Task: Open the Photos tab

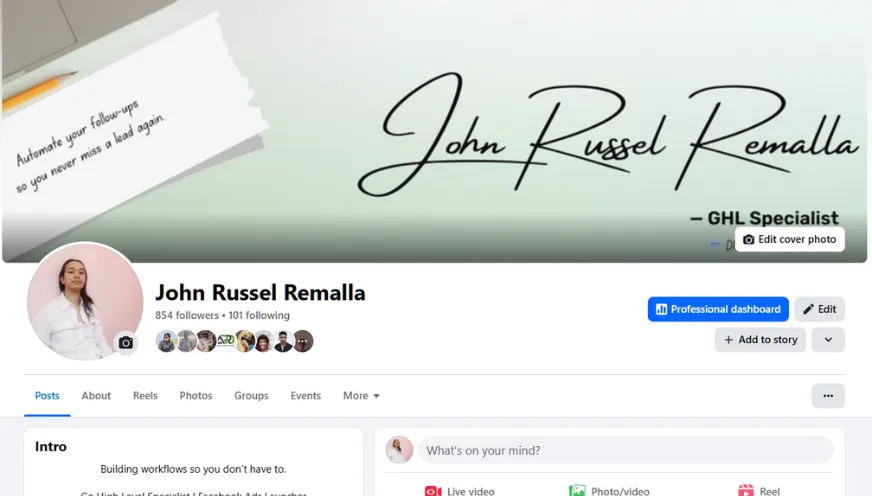Action: pyautogui.click(x=196, y=396)
